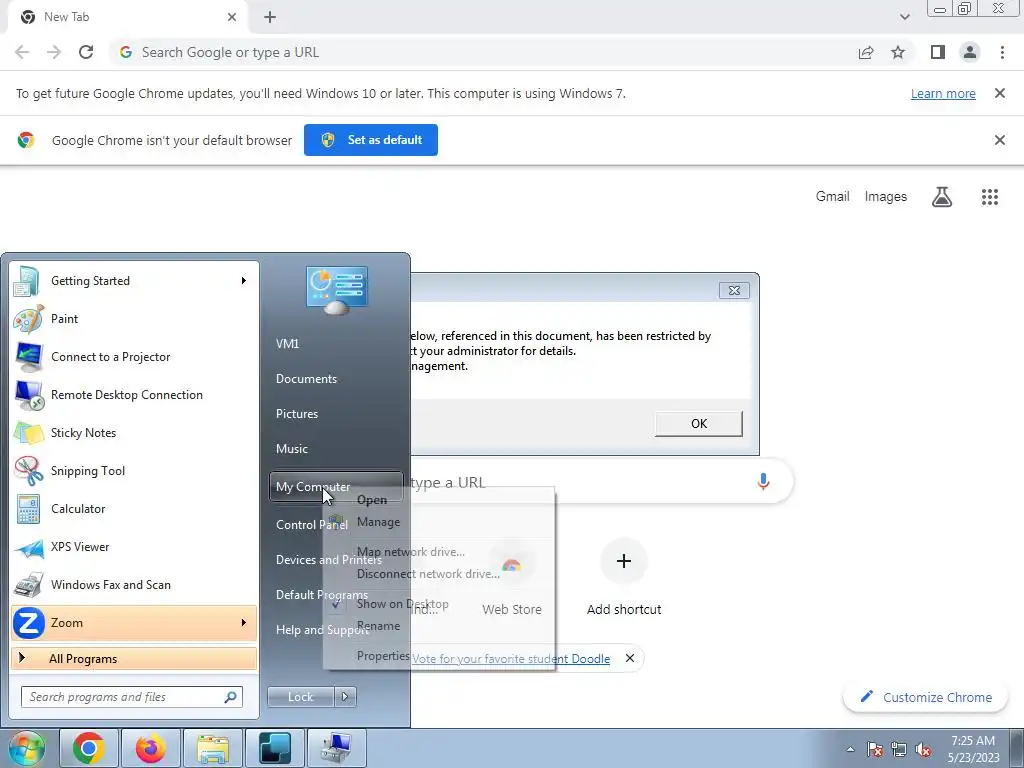Open the network tray icon
This screenshot has width=1024, height=768.
(x=899, y=750)
